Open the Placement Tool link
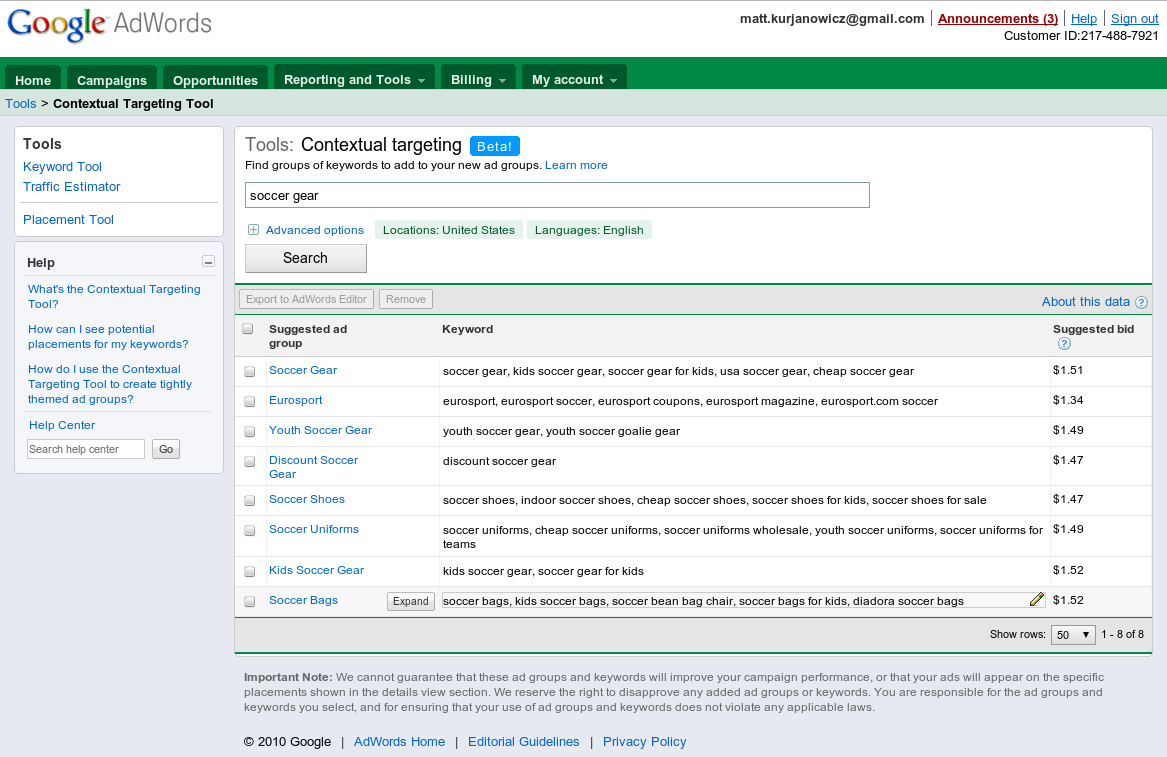The width and height of the screenshot is (1167, 757). click(68, 220)
